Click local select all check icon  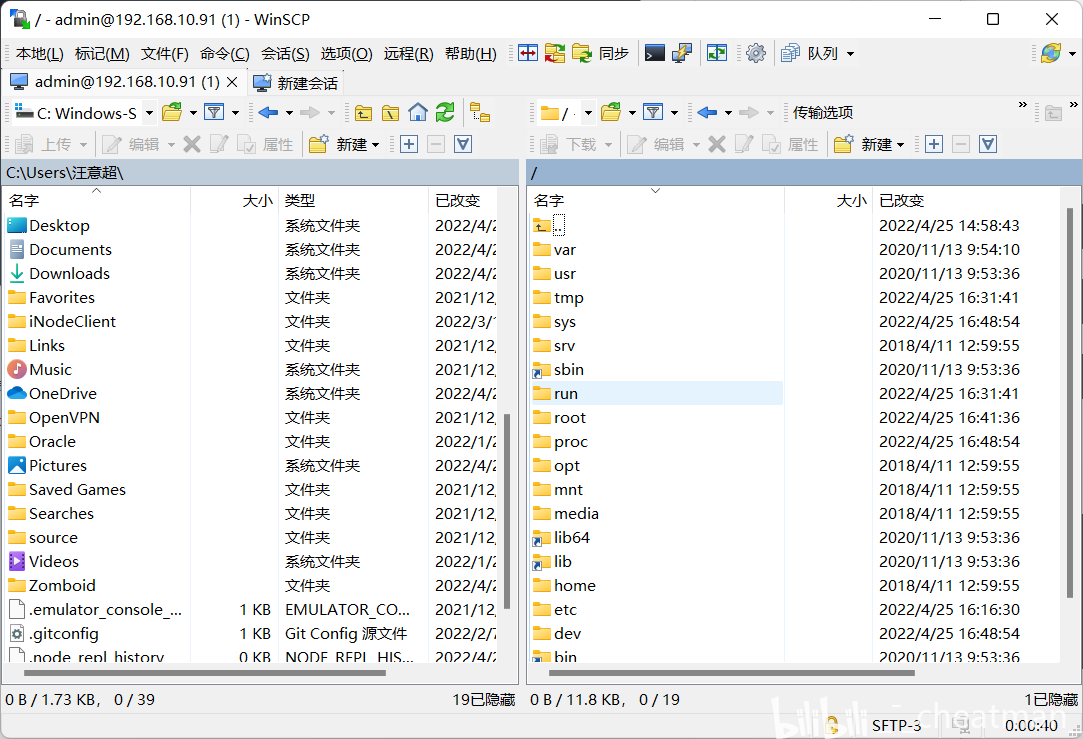463,144
